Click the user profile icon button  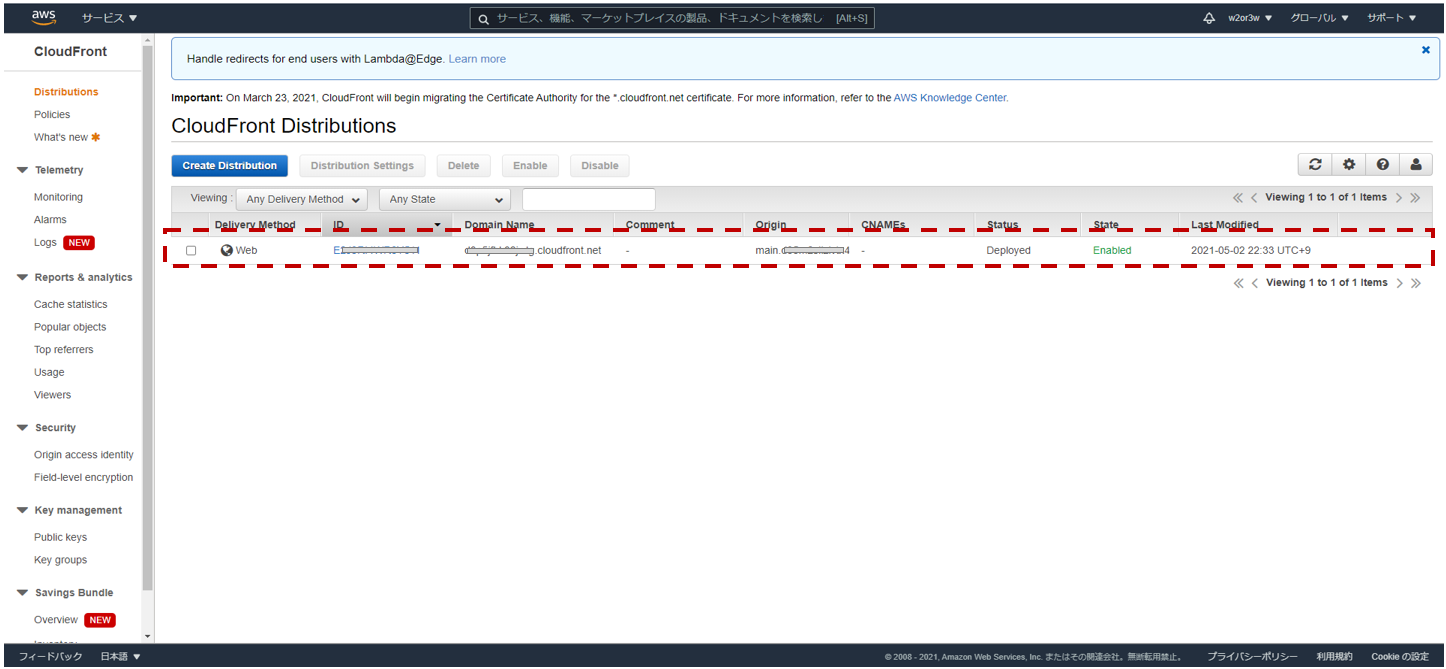pos(1416,165)
